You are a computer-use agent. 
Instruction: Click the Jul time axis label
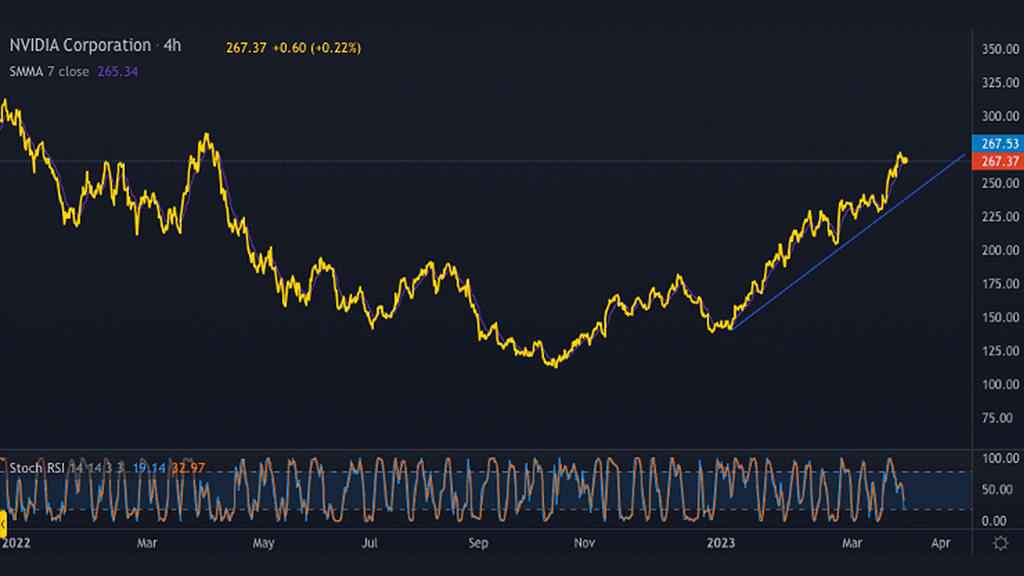pyautogui.click(x=370, y=543)
